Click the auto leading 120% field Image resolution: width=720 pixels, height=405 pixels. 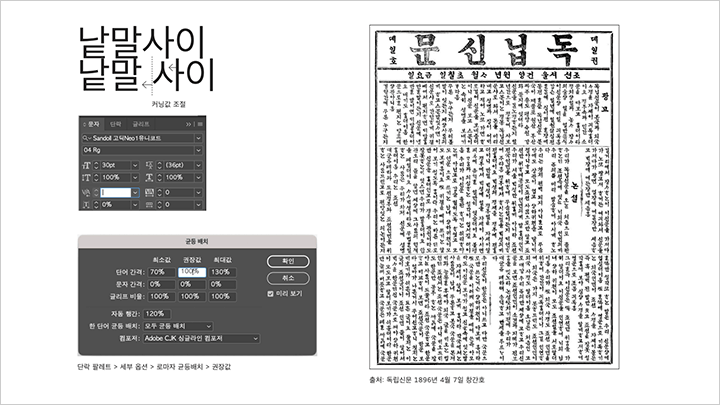tap(158, 314)
